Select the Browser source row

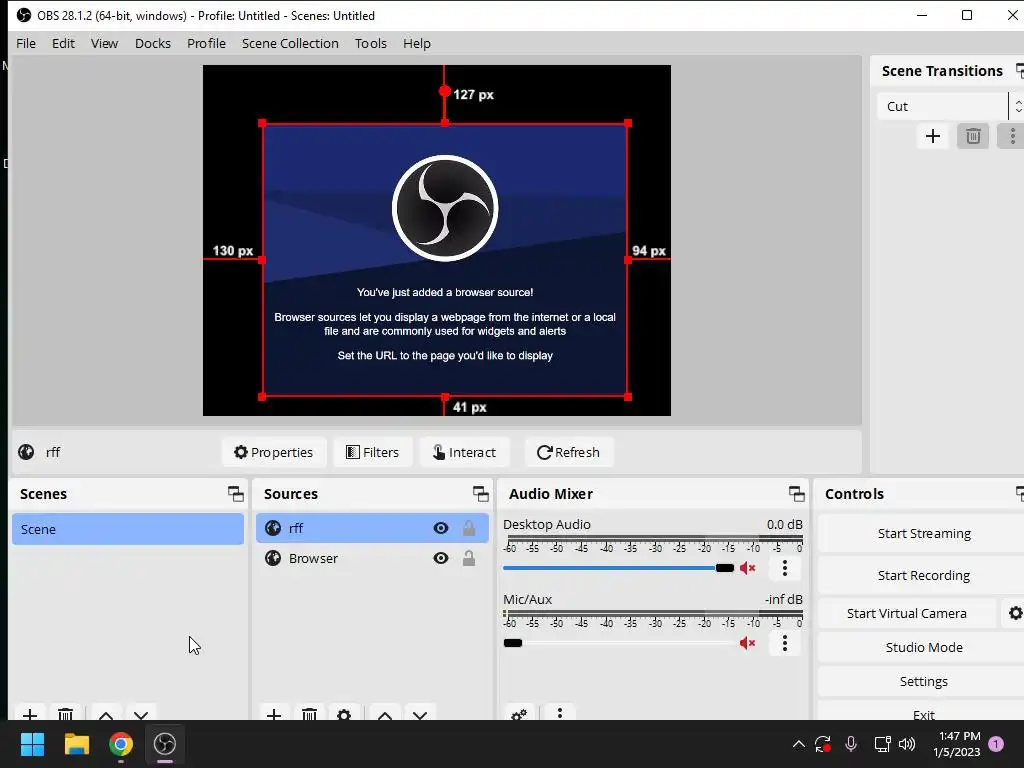pyautogui.click(x=372, y=558)
